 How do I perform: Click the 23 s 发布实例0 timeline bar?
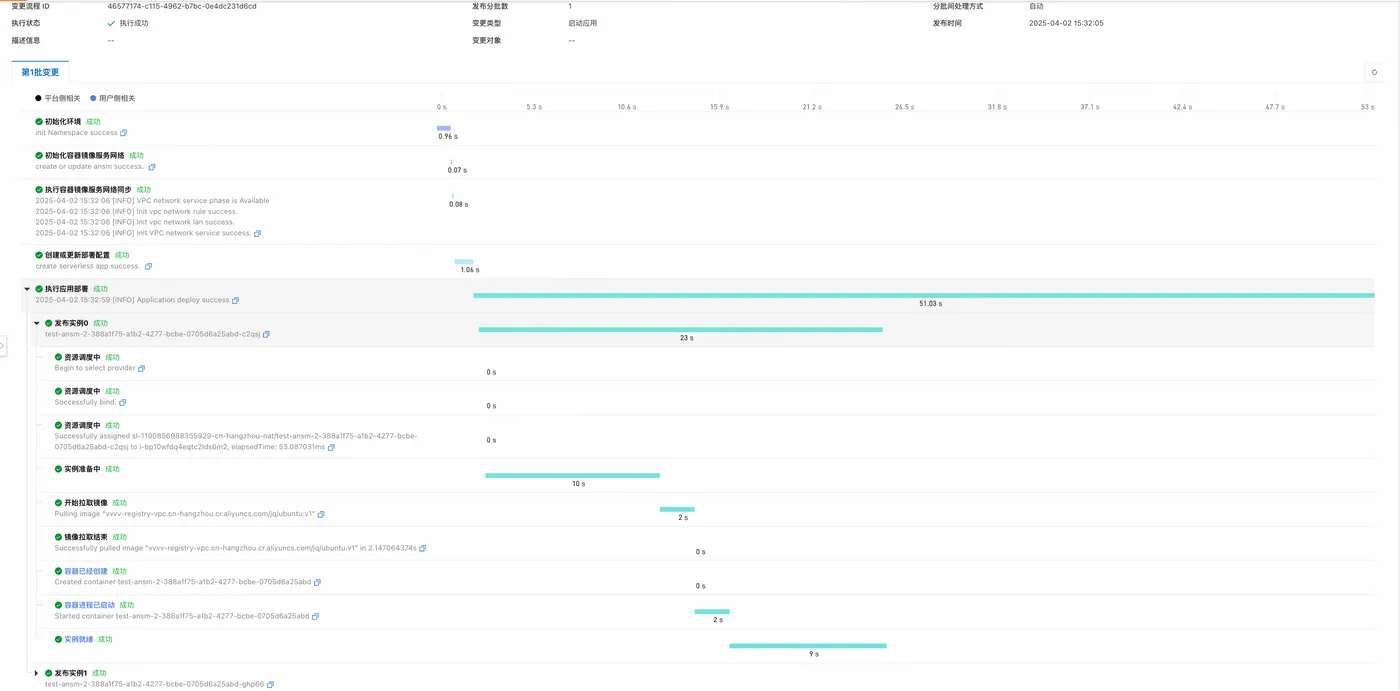(680, 329)
